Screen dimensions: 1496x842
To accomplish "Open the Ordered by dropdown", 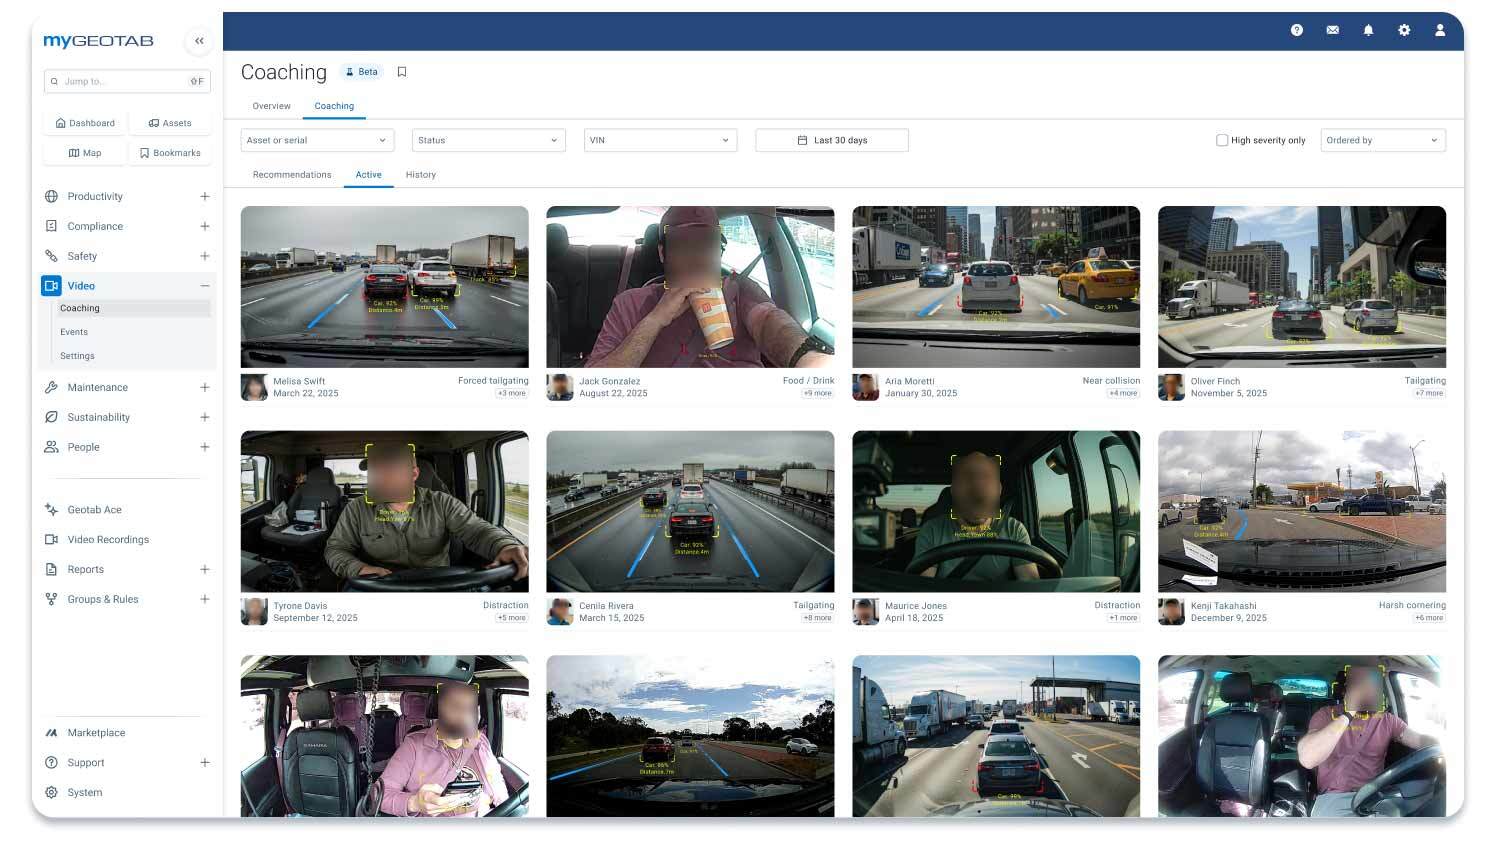I will (1382, 140).
